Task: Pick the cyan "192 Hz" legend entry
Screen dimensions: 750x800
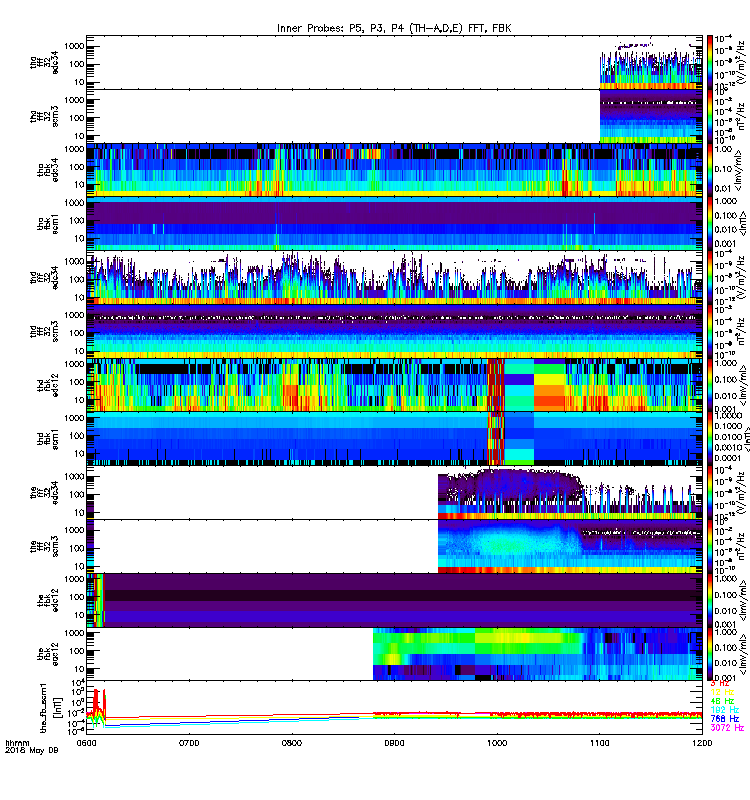Action: (x=724, y=710)
